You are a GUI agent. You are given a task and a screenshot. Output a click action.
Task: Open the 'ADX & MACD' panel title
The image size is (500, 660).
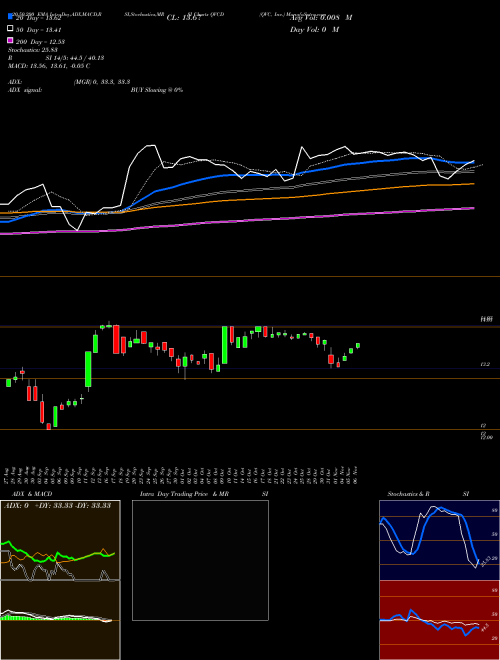[32, 494]
